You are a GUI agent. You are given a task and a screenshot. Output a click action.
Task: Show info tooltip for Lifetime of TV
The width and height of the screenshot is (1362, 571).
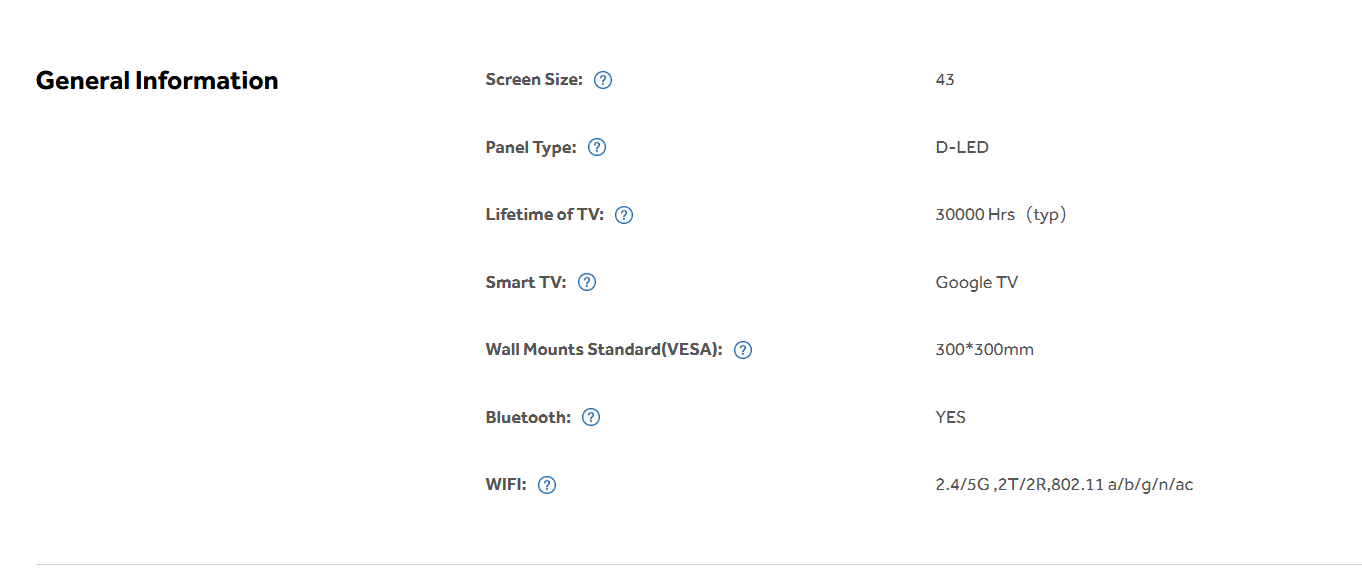coord(624,215)
